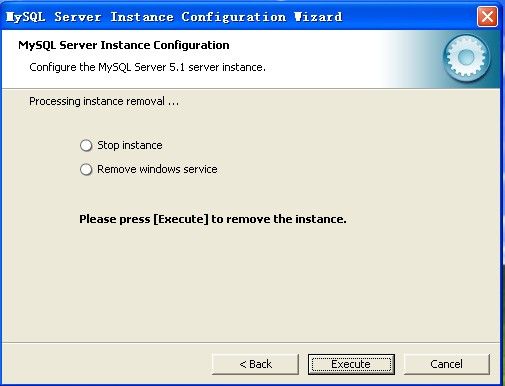Click the bold Please press Execute instruction
Viewport: 505px width, 386px height.
point(213,219)
